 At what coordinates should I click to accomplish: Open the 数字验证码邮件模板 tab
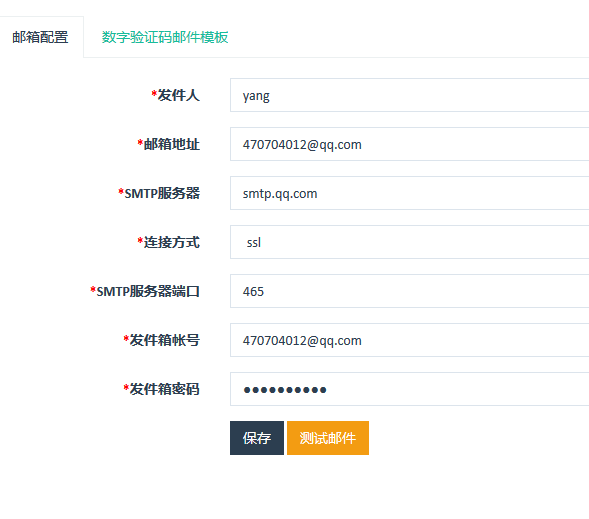click(x=165, y=37)
